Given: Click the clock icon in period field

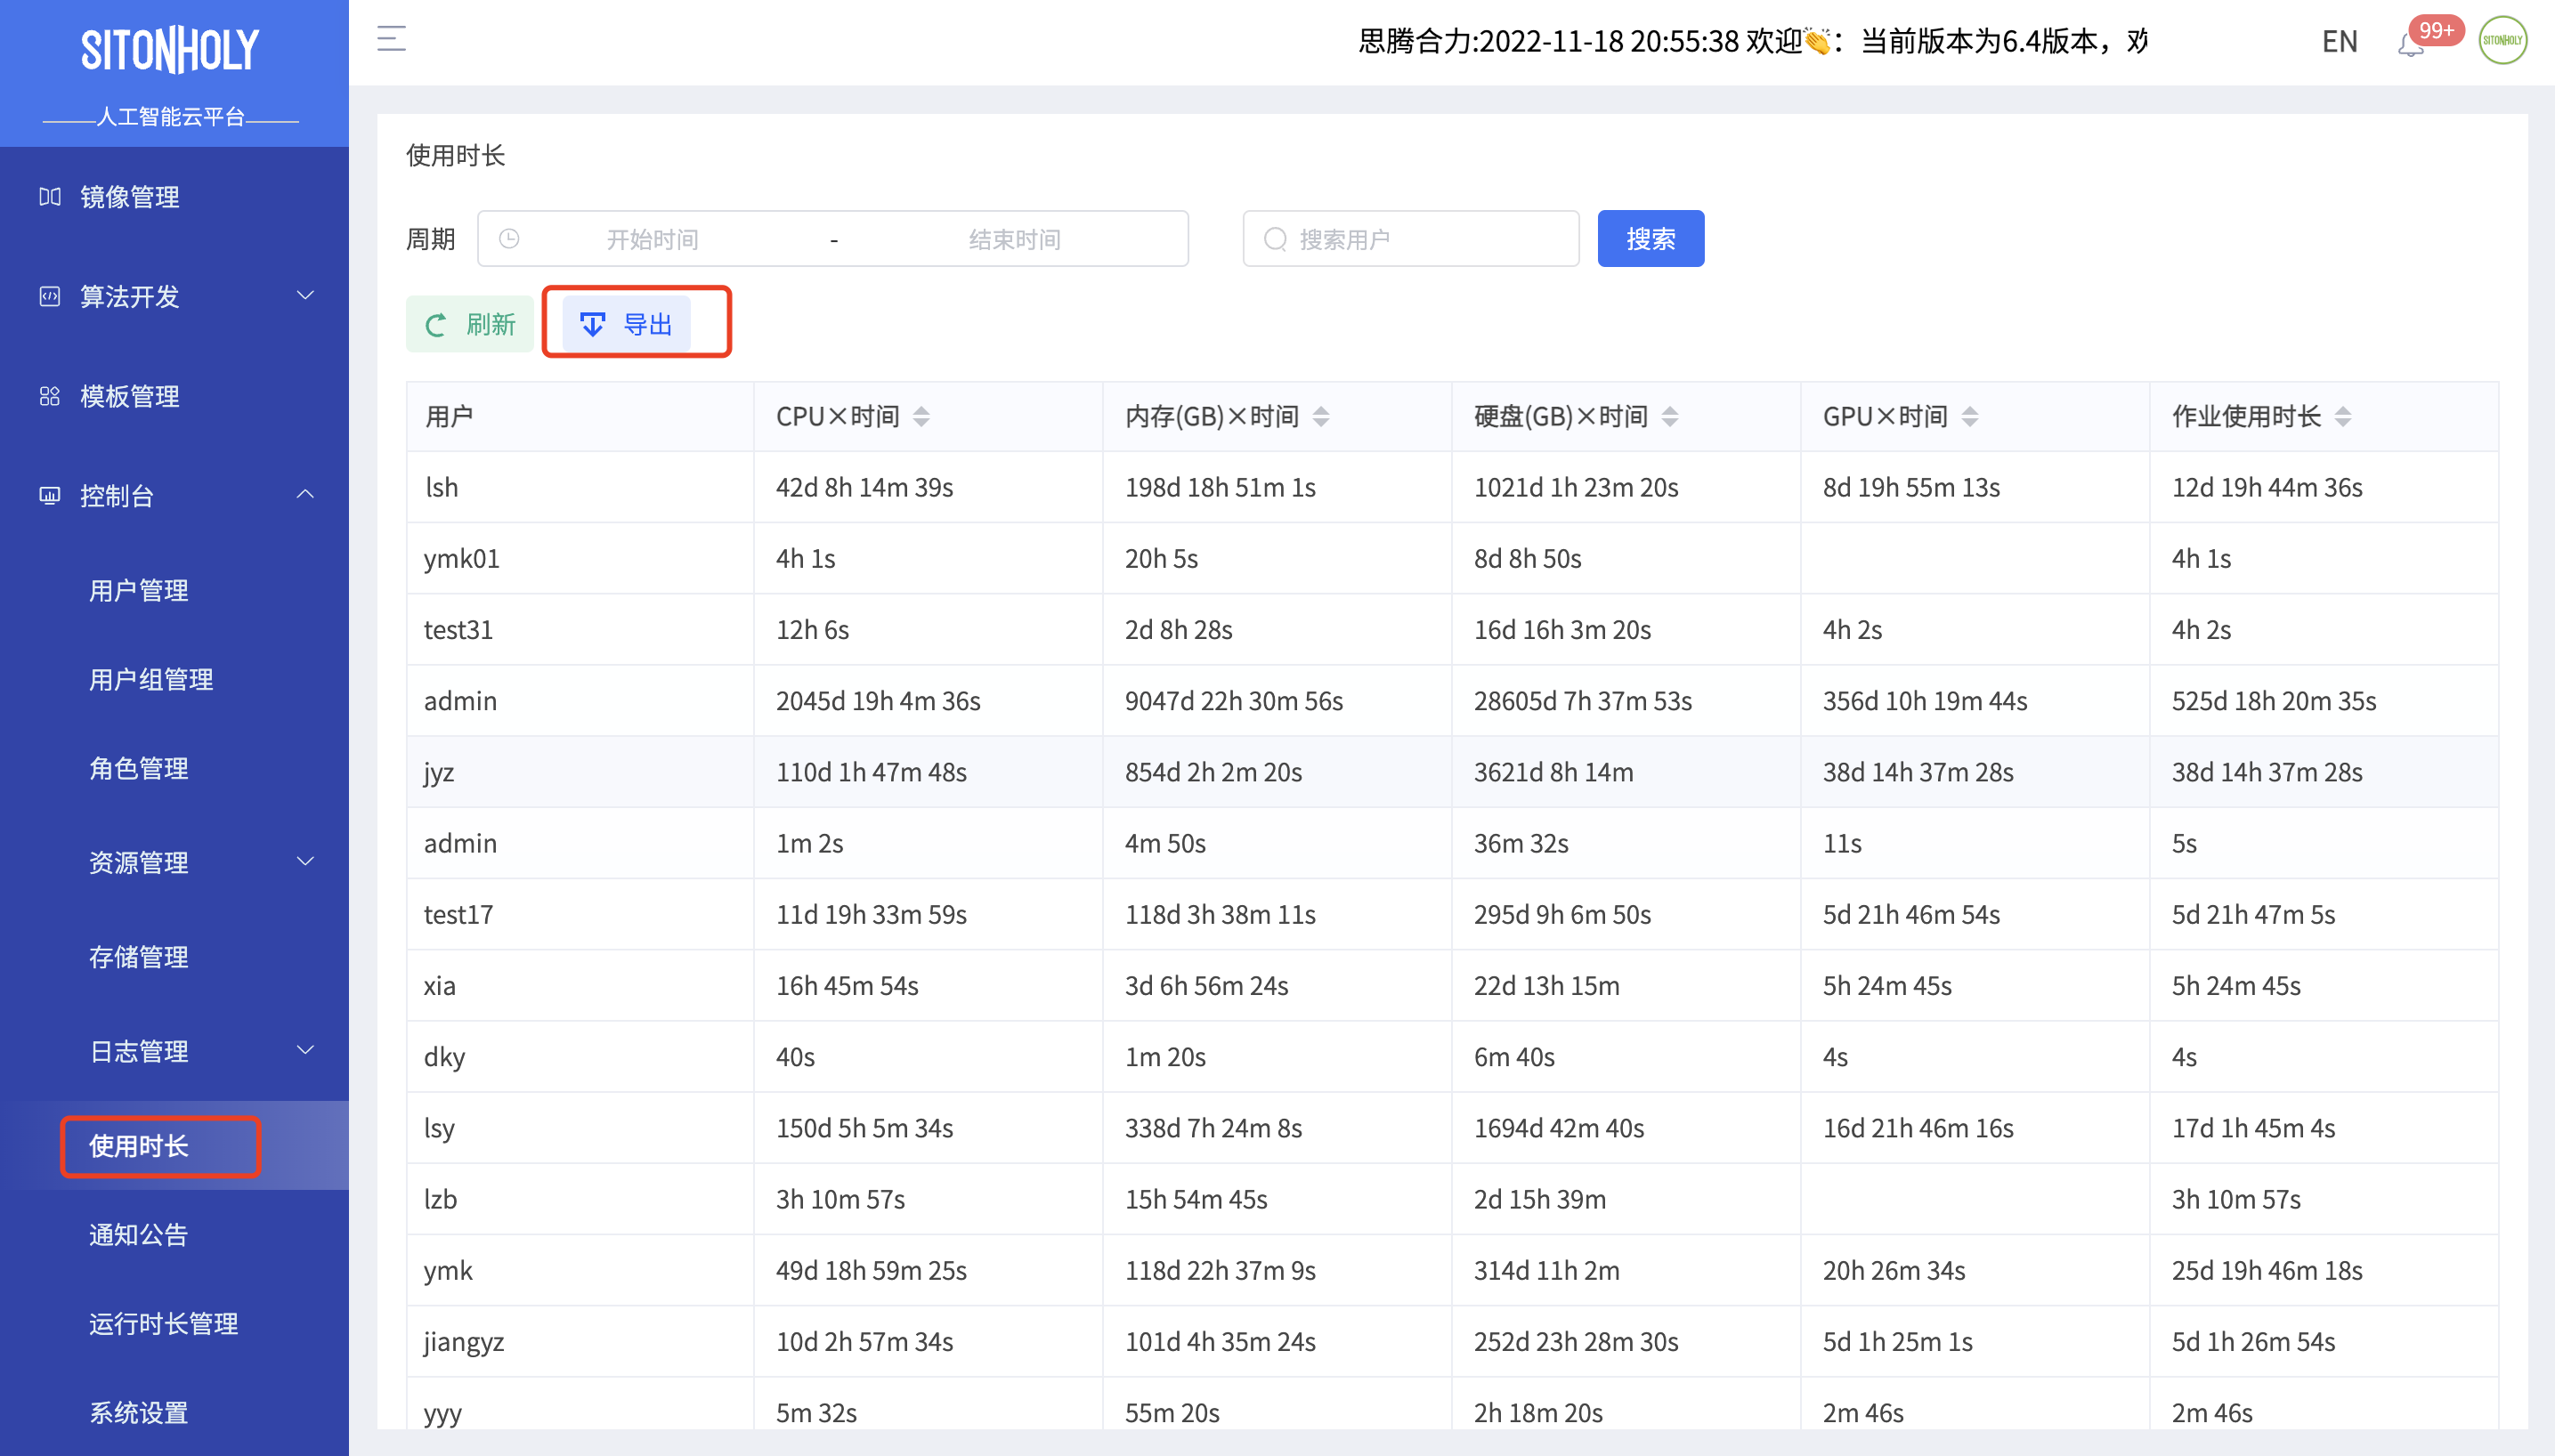Looking at the screenshot, I should tap(509, 239).
